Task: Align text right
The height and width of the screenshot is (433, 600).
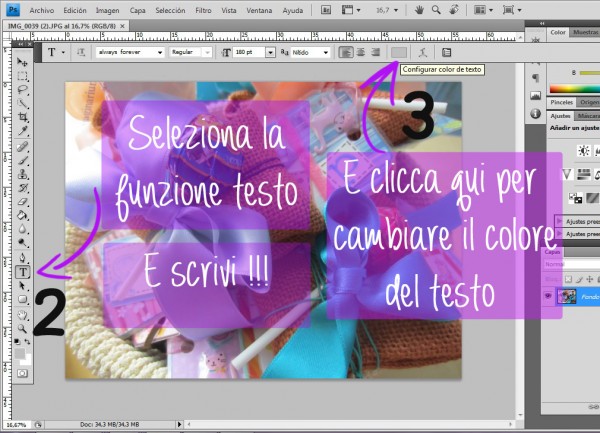Action: click(376, 52)
